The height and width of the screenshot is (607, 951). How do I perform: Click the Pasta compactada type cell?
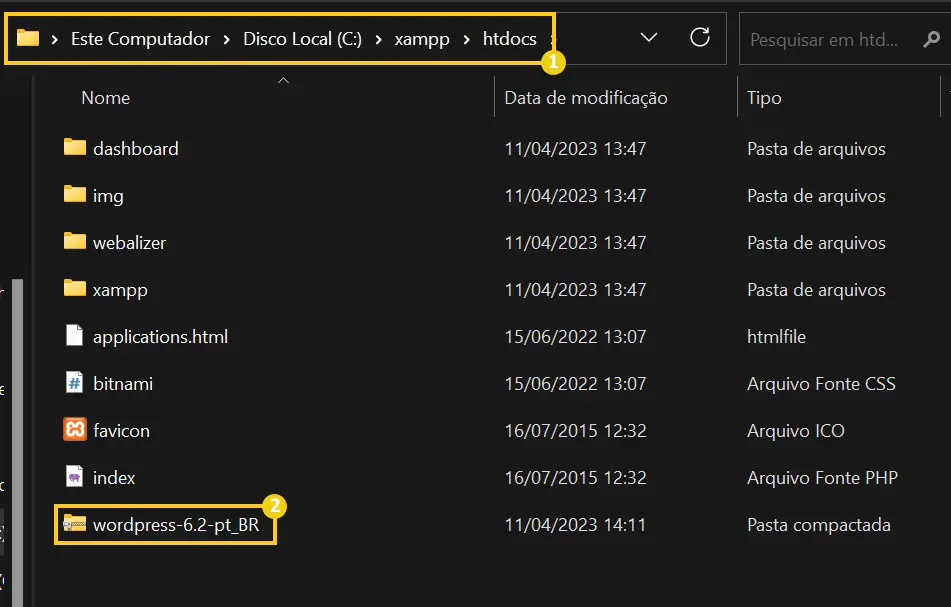[x=819, y=525]
